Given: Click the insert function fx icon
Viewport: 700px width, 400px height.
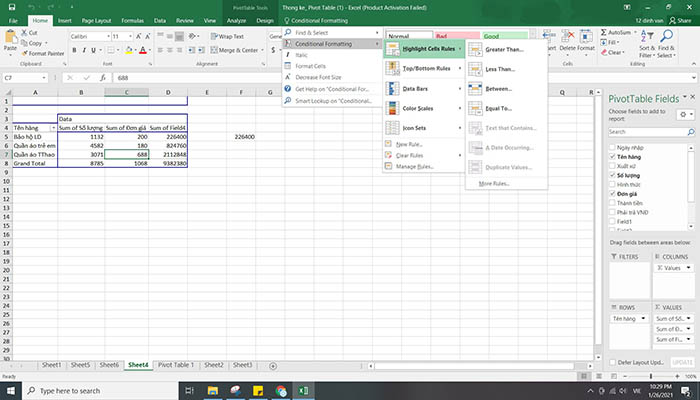Looking at the screenshot, I should (x=103, y=78).
